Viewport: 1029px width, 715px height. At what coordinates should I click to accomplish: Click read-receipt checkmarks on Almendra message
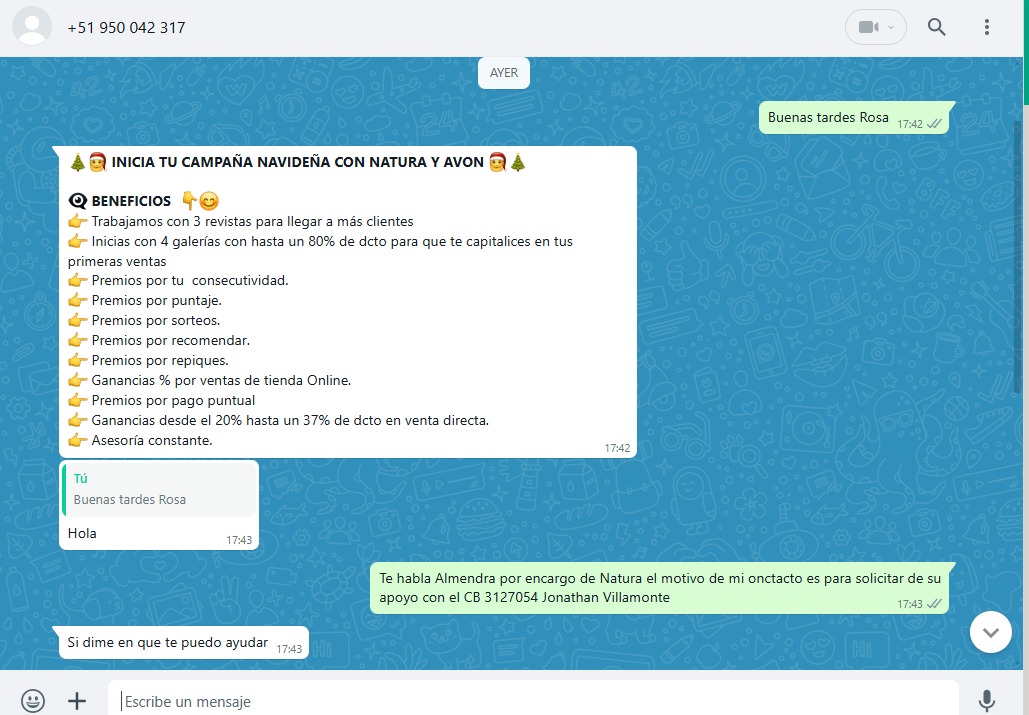pyautogui.click(x=934, y=604)
